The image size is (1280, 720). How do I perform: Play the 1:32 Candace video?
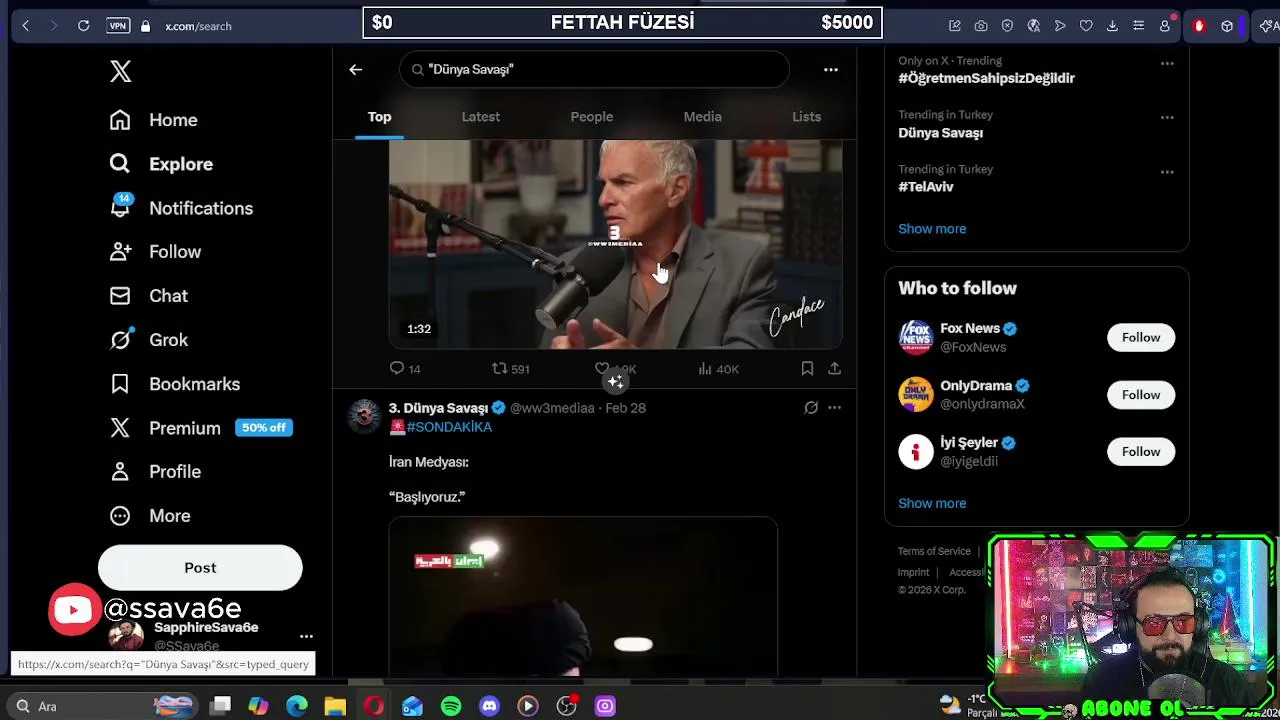point(615,245)
